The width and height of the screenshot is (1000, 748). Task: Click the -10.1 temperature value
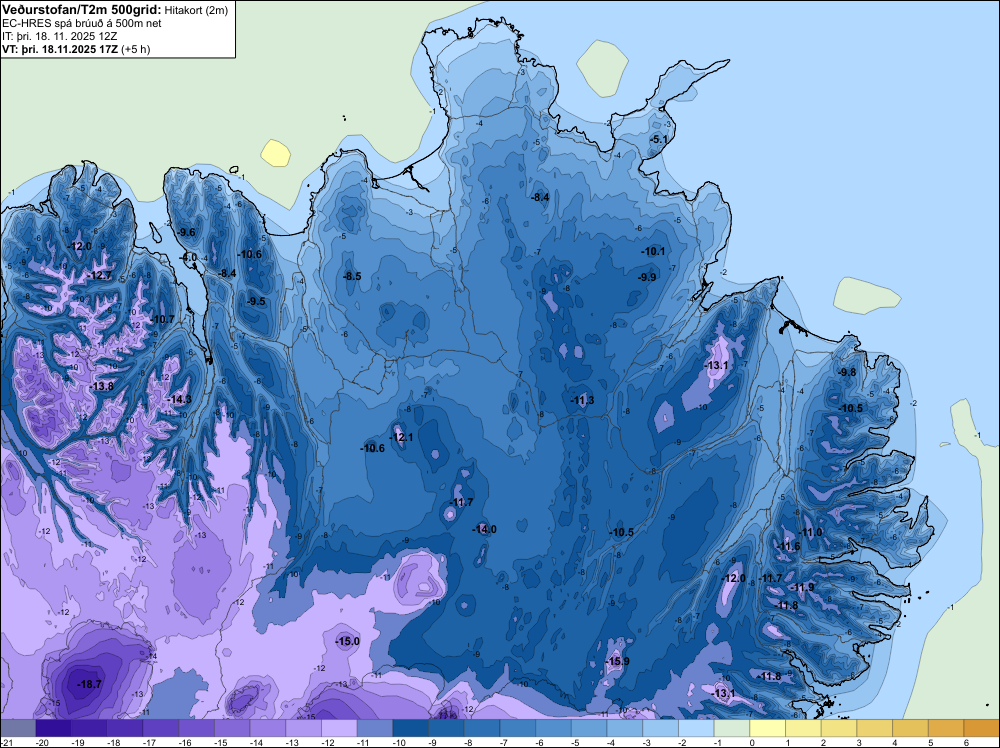(653, 251)
